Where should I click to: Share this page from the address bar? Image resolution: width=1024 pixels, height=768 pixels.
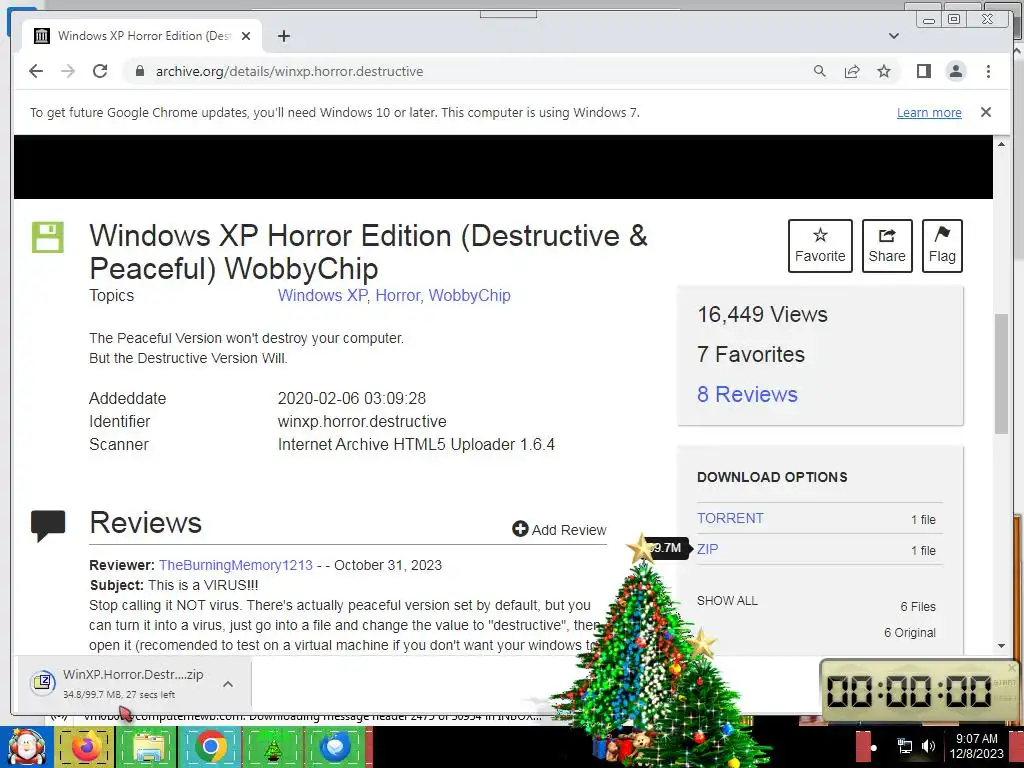[x=852, y=71]
